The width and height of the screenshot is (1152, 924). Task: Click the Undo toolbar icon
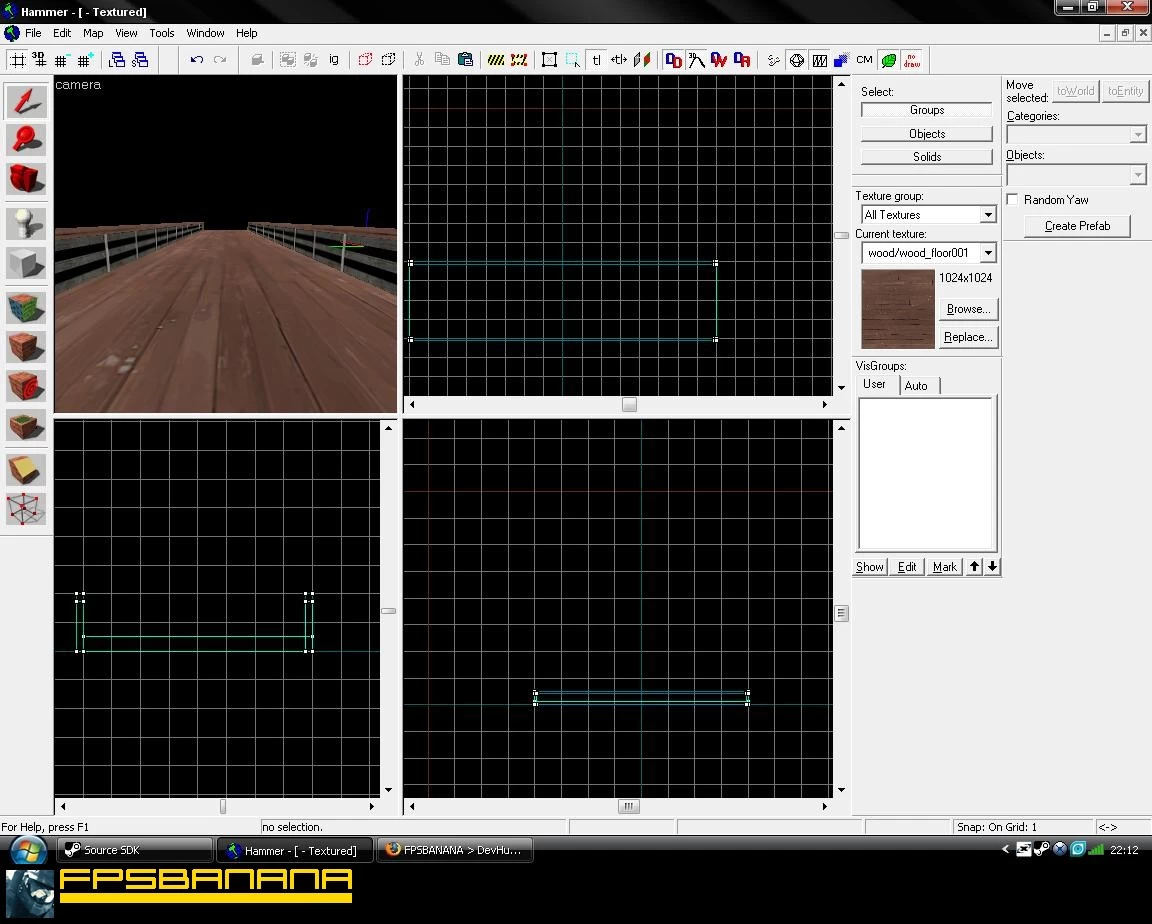click(x=196, y=60)
